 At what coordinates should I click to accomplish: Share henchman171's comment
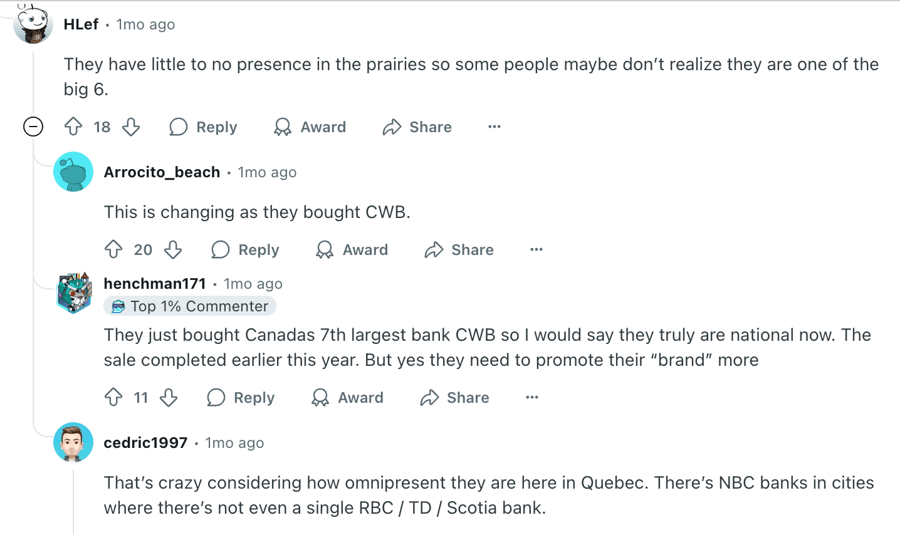tap(455, 398)
